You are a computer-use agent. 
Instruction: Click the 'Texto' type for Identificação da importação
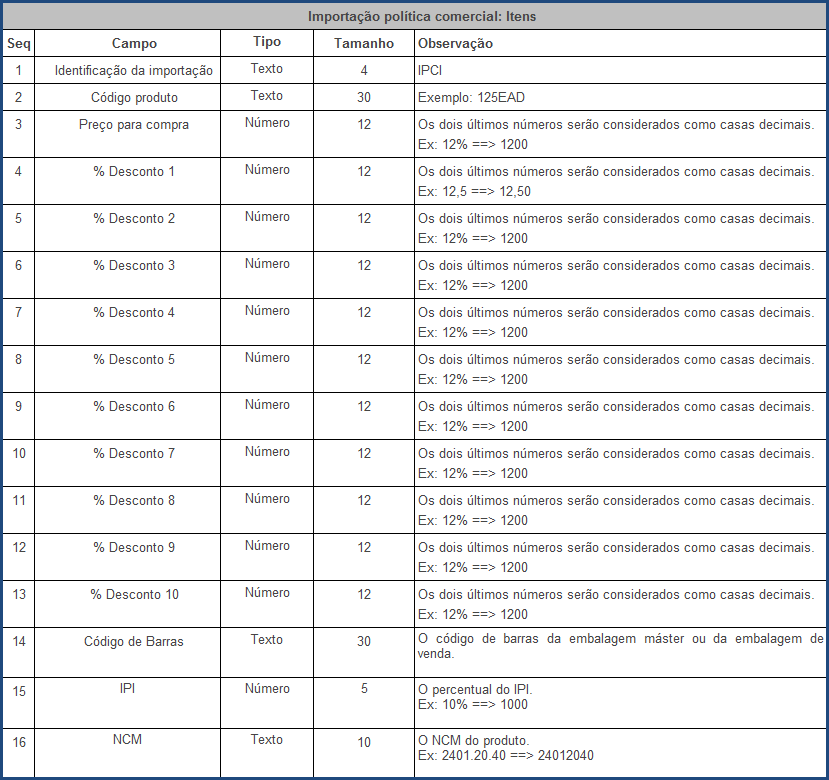(x=267, y=69)
